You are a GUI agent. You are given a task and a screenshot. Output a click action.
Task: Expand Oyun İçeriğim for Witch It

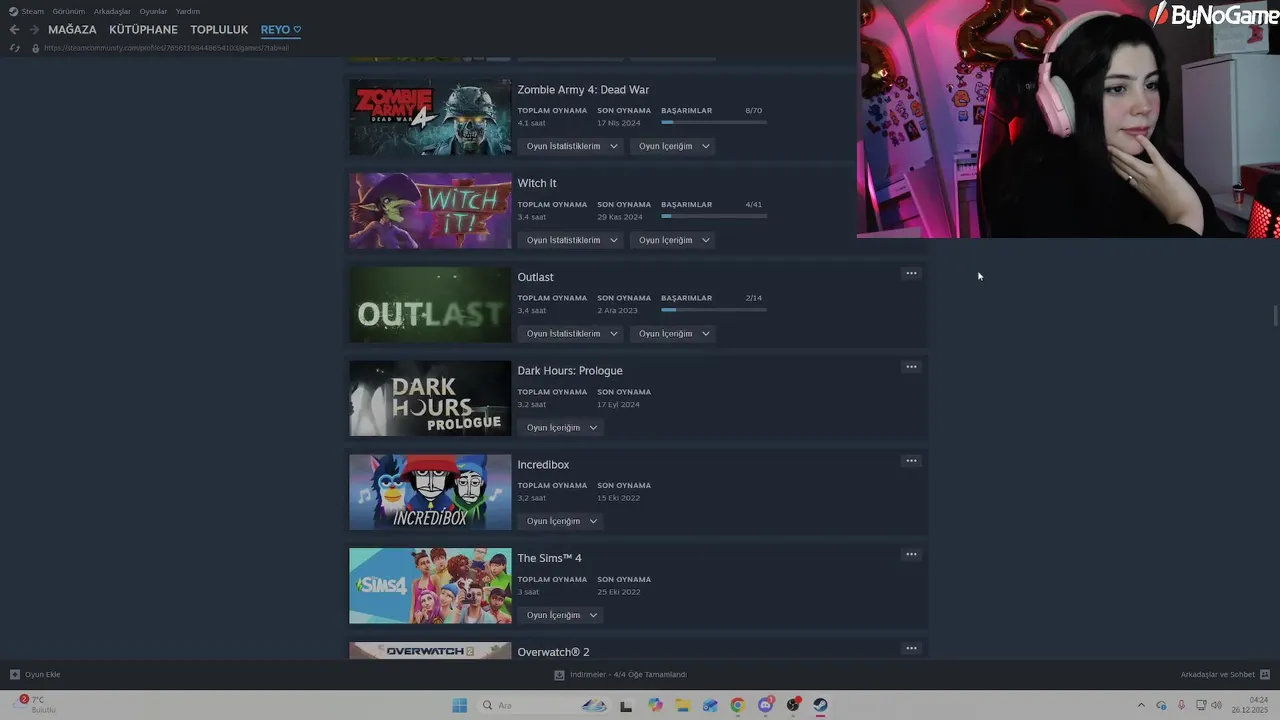674,240
